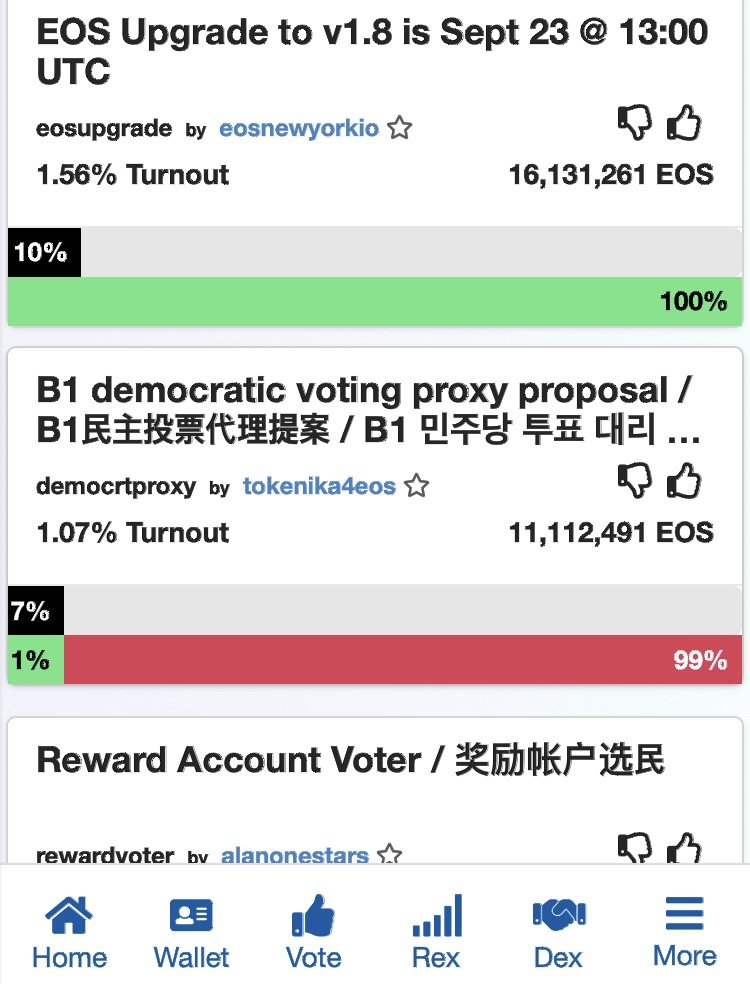Thumbs up the Reward Account Voter proposal
Viewport: 750px width, 984px height.
(x=685, y=850)
